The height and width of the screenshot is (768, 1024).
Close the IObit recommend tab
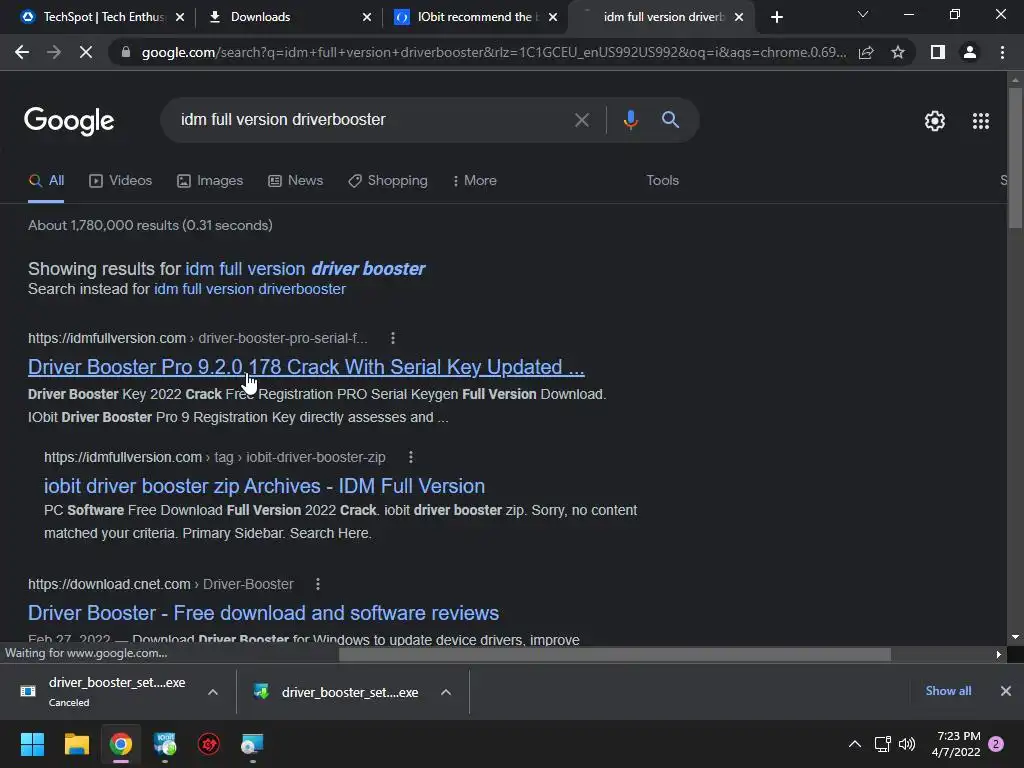tap(553, 17)
